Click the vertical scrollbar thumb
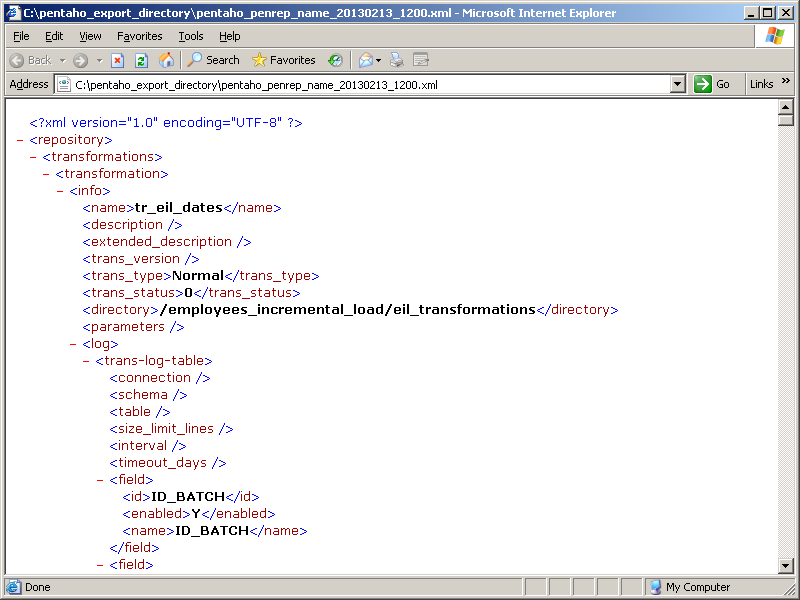Viewport: 800px width, 600px height. (786, 120)
